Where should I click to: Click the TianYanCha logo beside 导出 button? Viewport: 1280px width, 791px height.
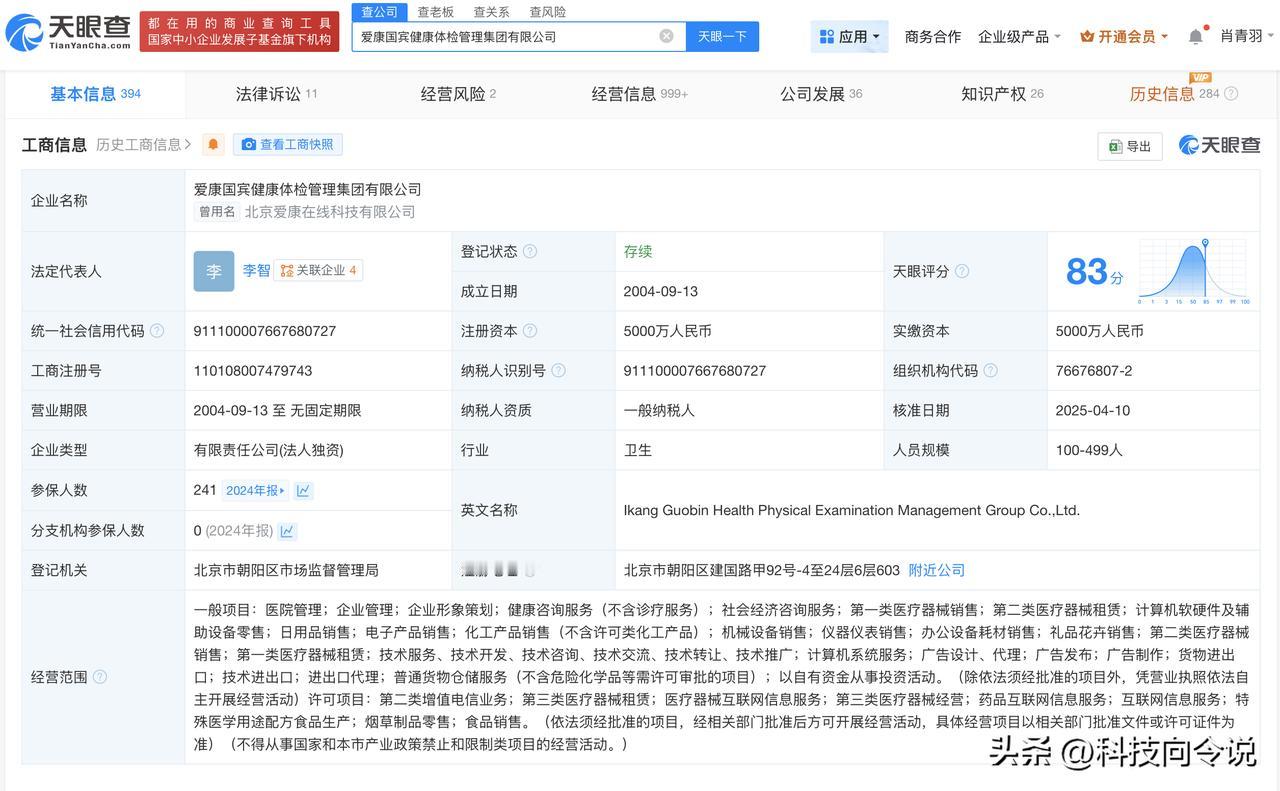[x=1219, y=145]
